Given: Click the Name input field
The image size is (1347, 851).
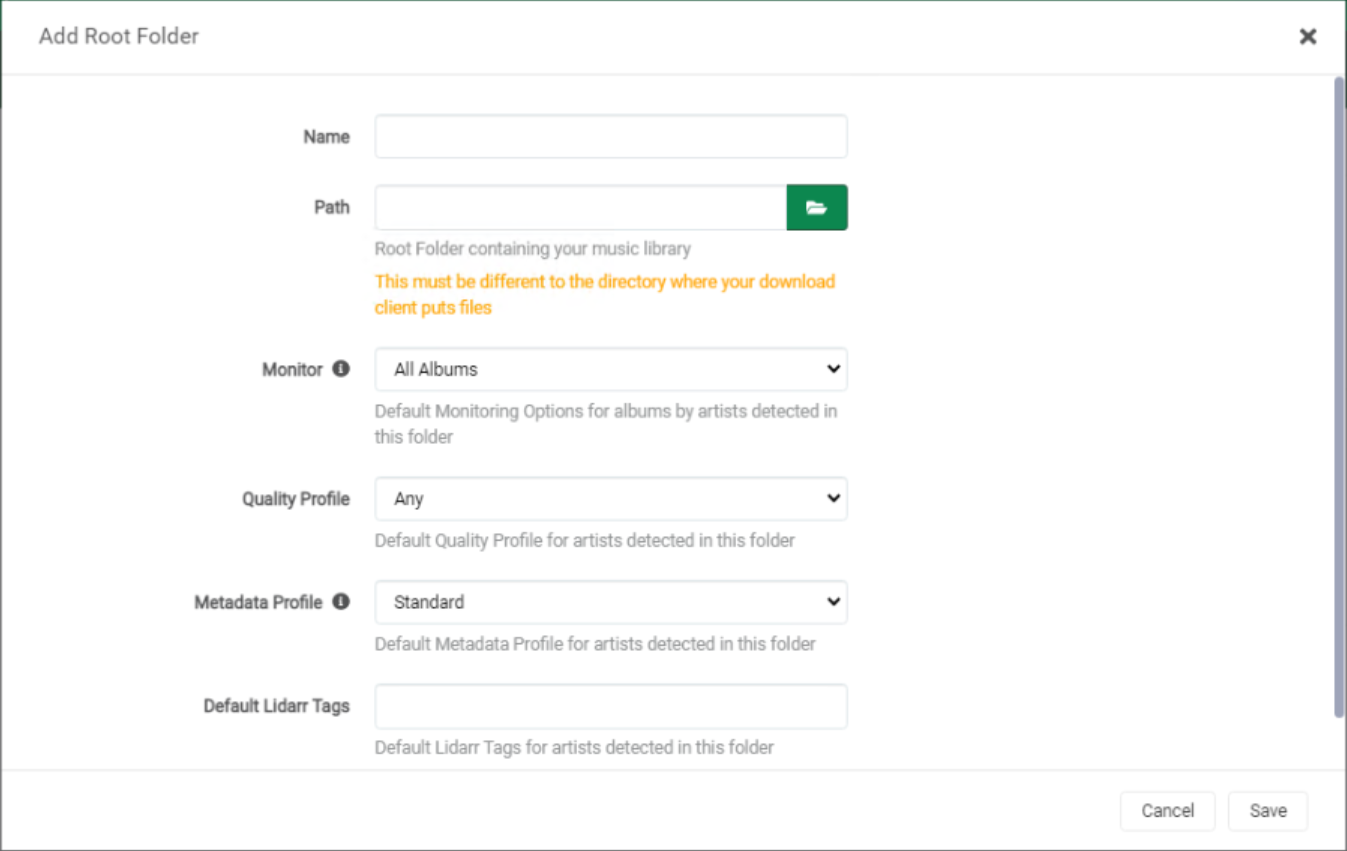Looking at the screenshot, I should coord(611,137).
